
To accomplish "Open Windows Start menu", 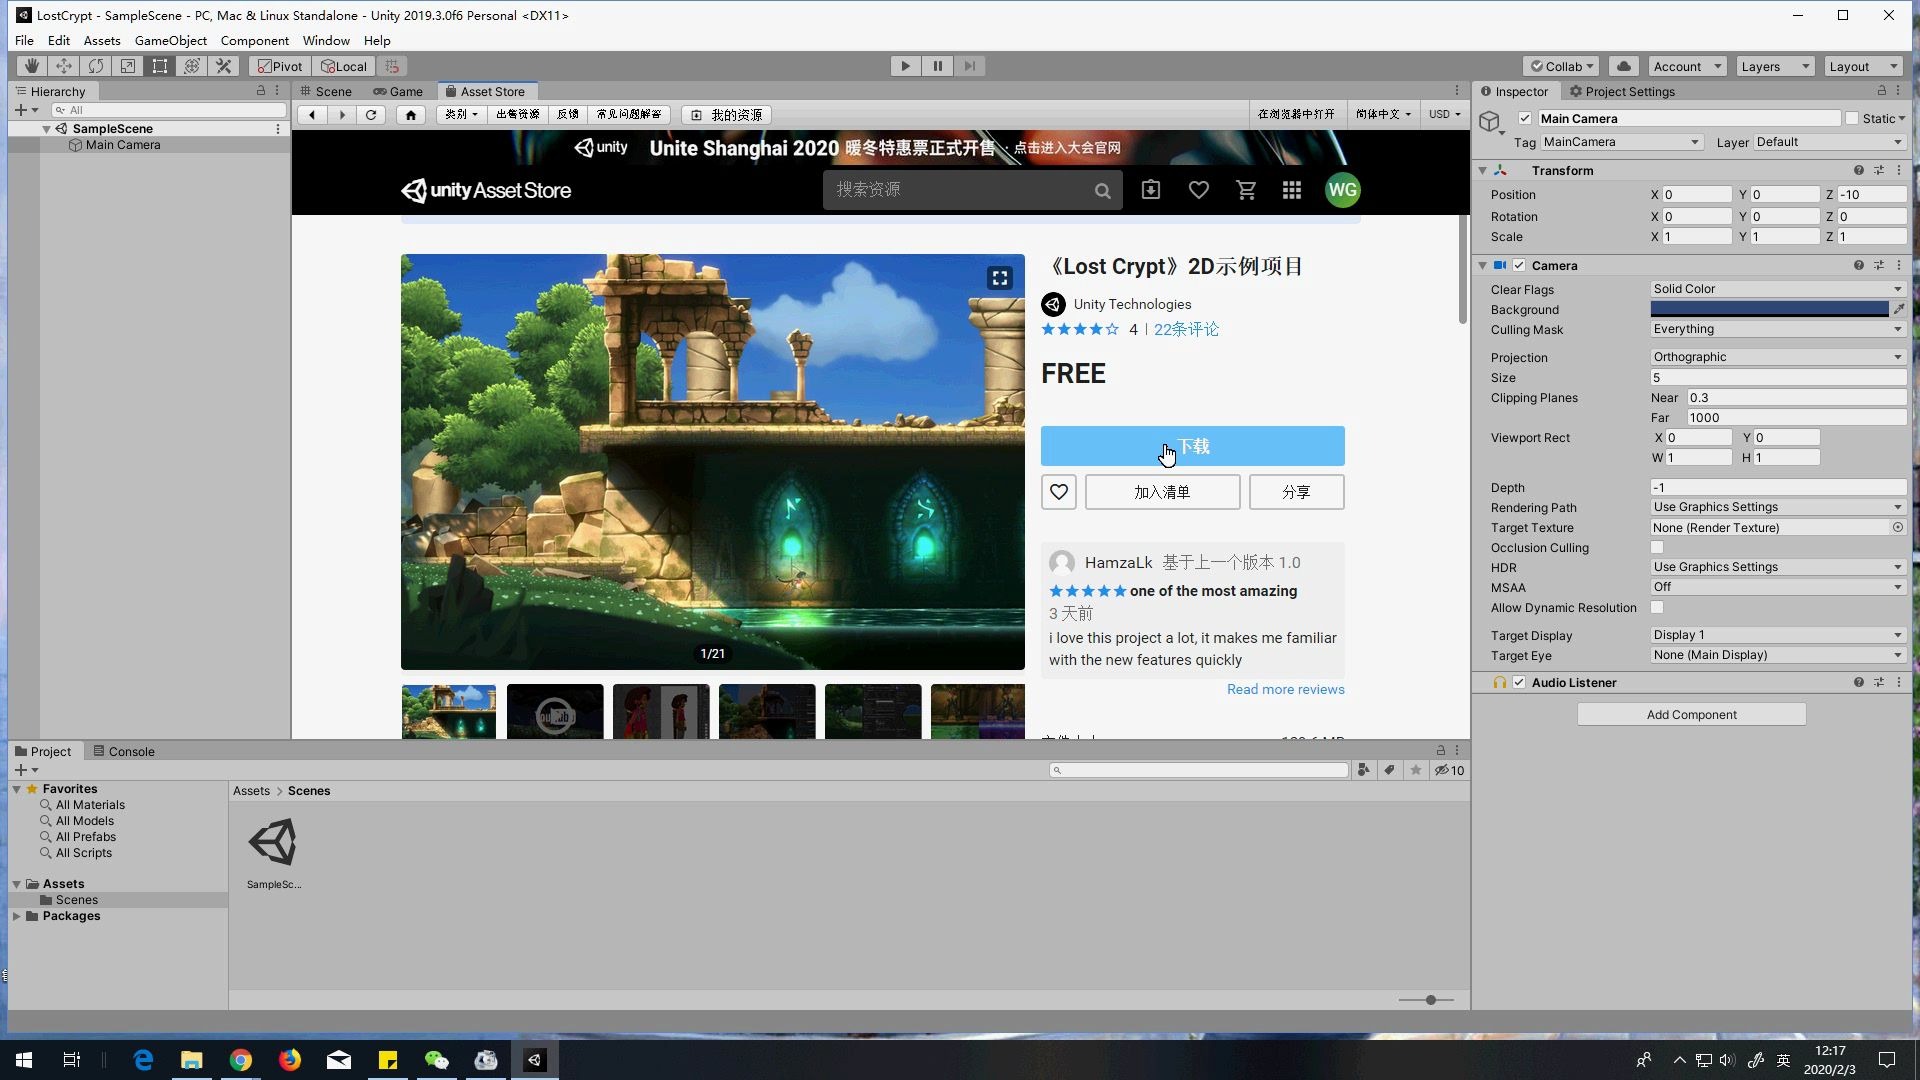I will tap(24, 1060).
